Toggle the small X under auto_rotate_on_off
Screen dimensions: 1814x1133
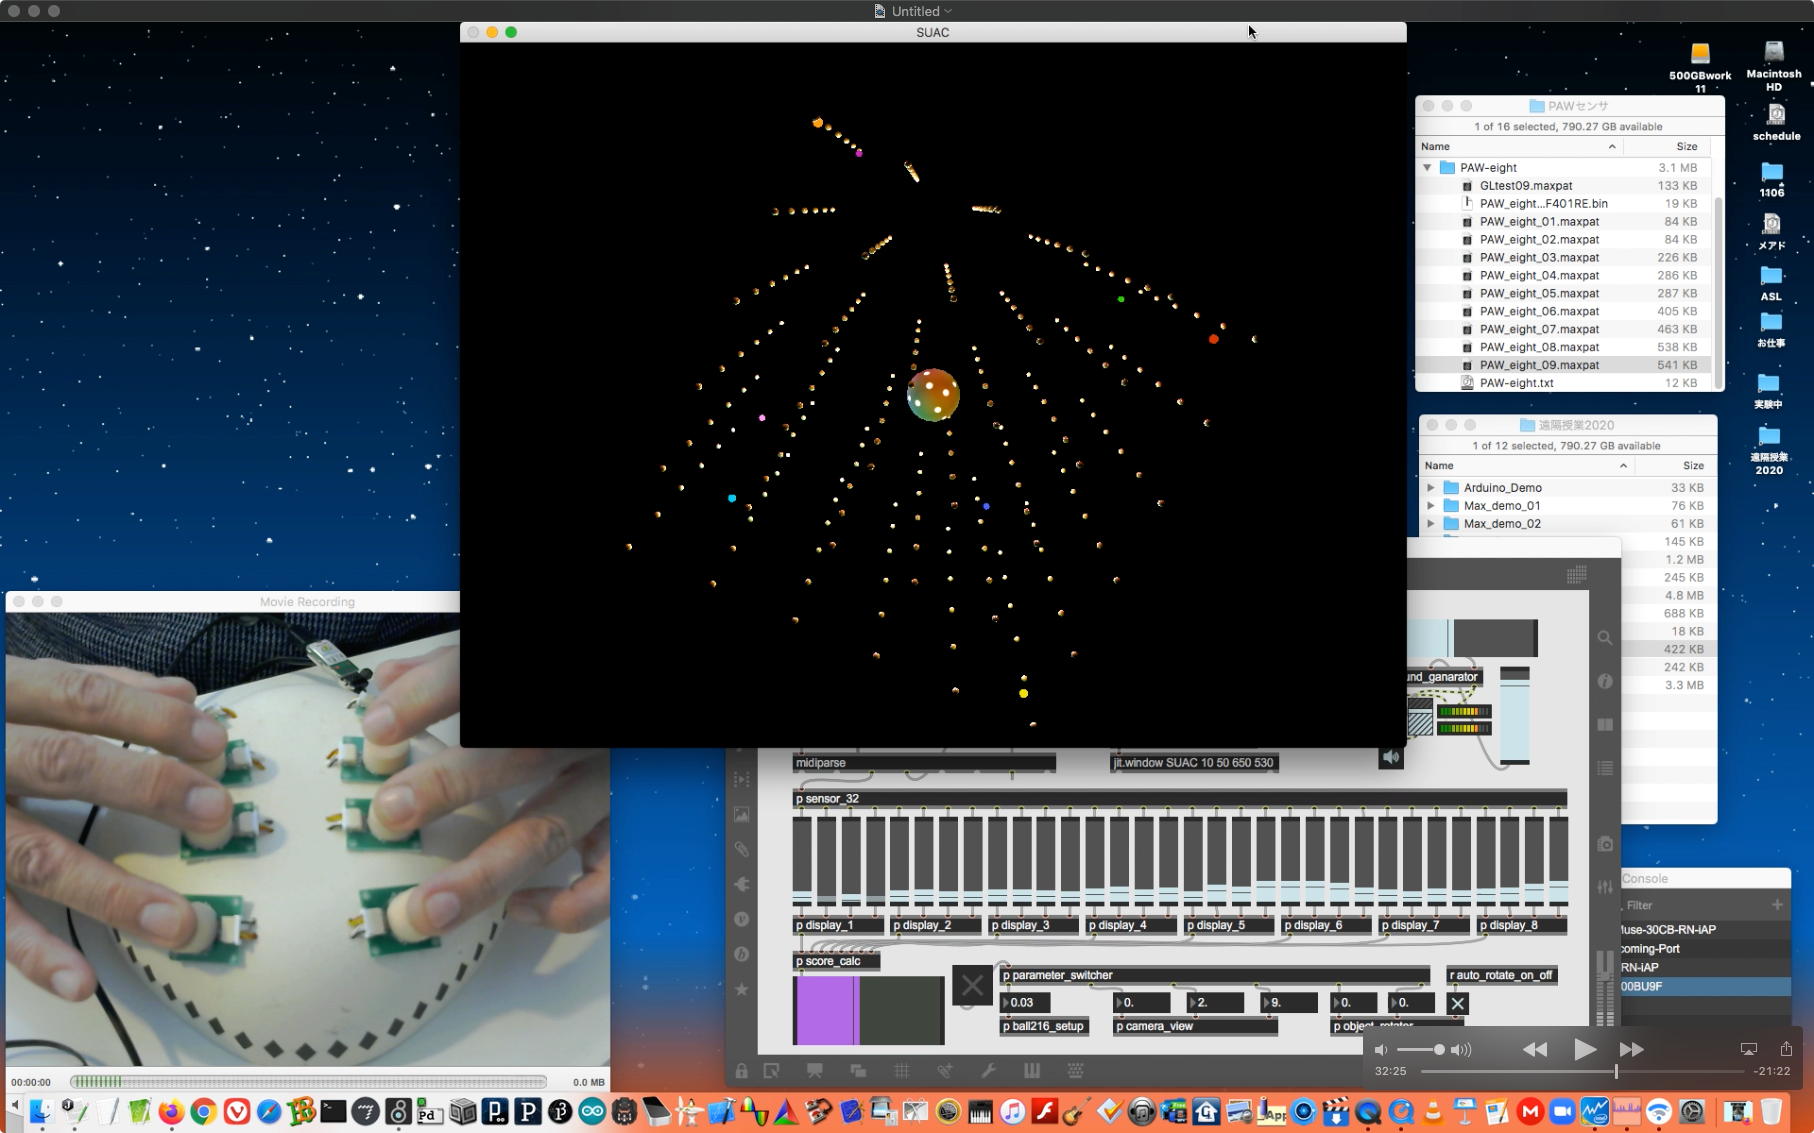(1458, 1003)
